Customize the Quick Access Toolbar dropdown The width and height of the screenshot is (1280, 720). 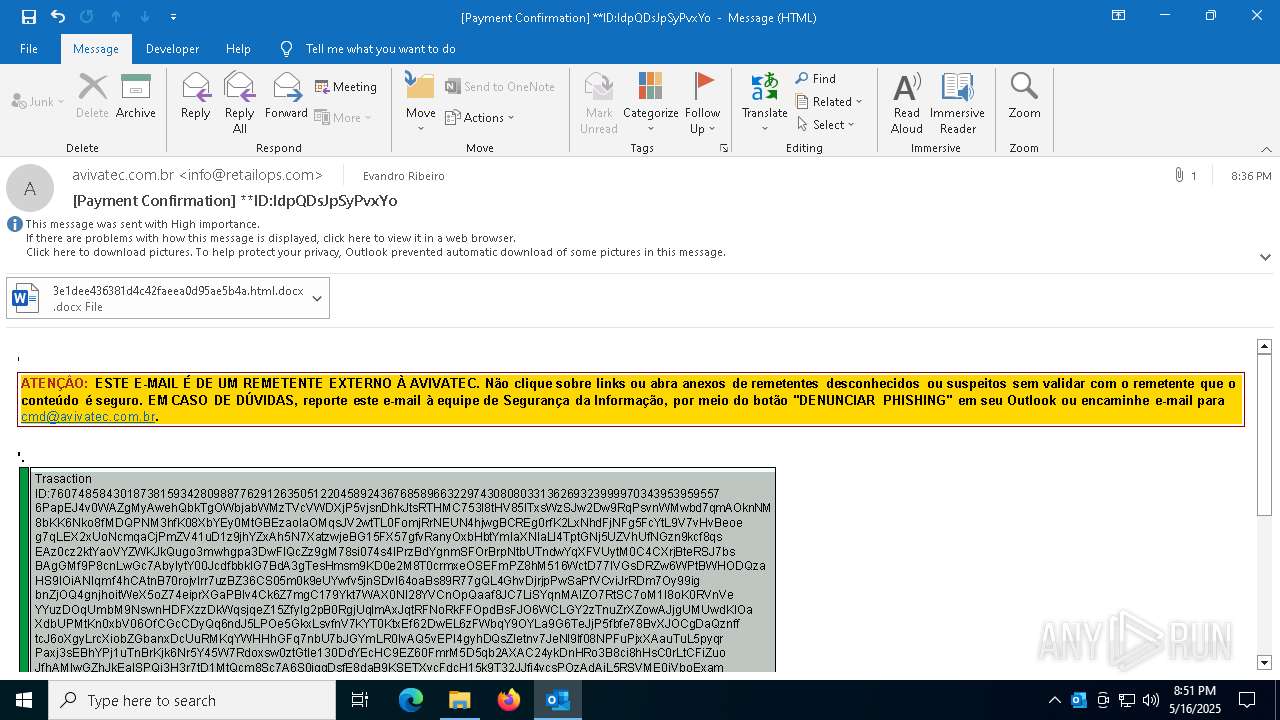point(173,17)
